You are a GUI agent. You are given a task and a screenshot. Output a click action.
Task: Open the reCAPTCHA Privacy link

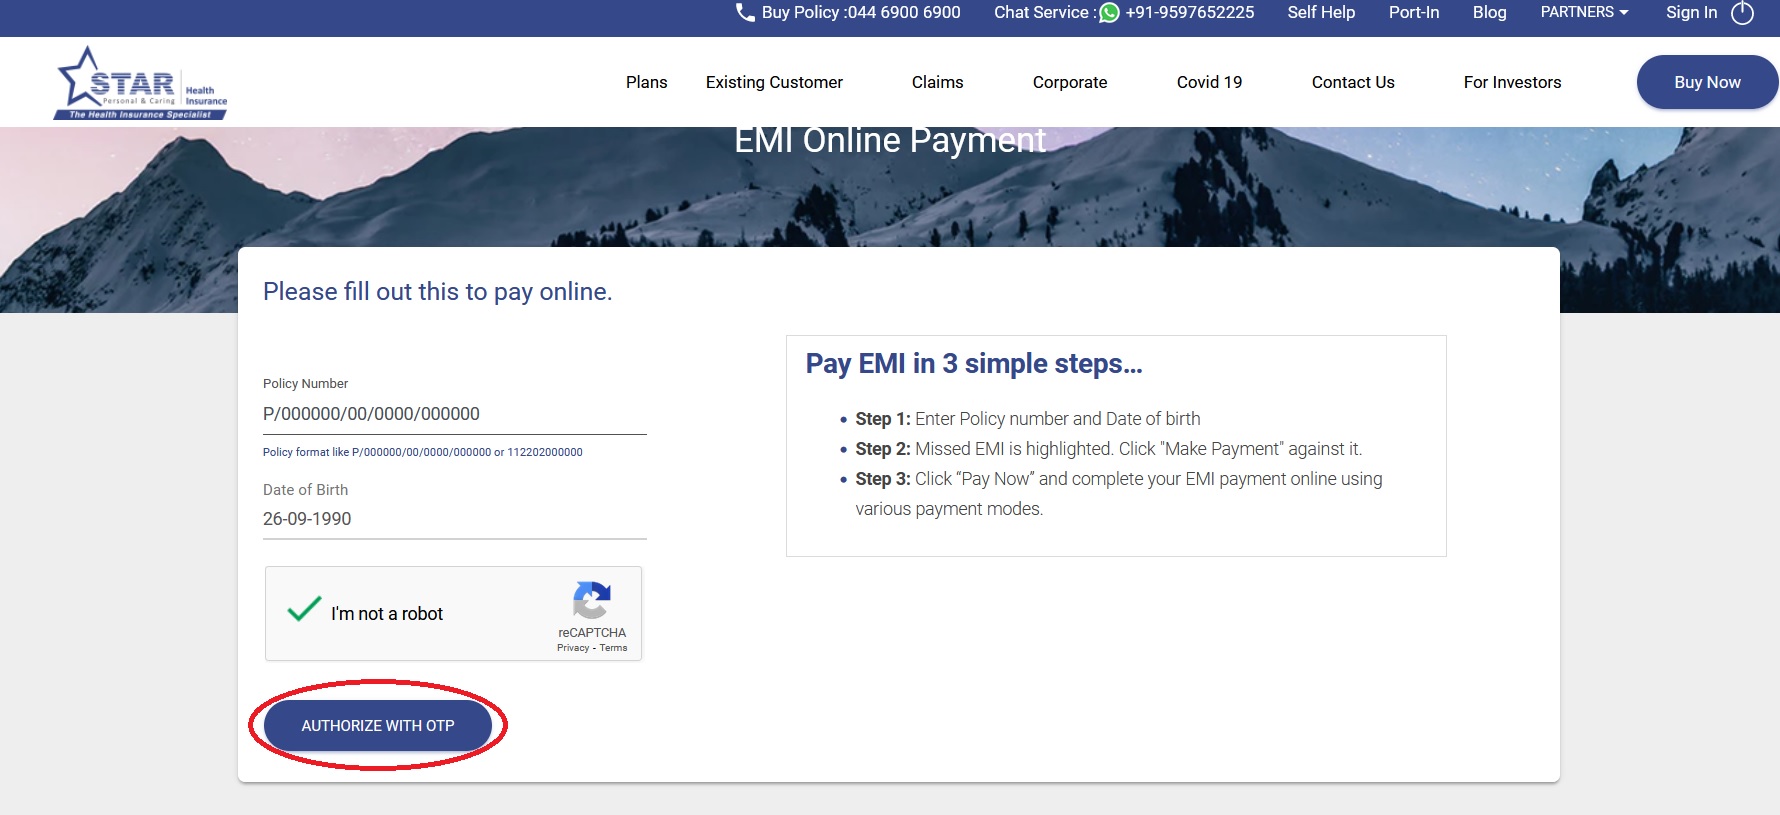coord(573,648)
